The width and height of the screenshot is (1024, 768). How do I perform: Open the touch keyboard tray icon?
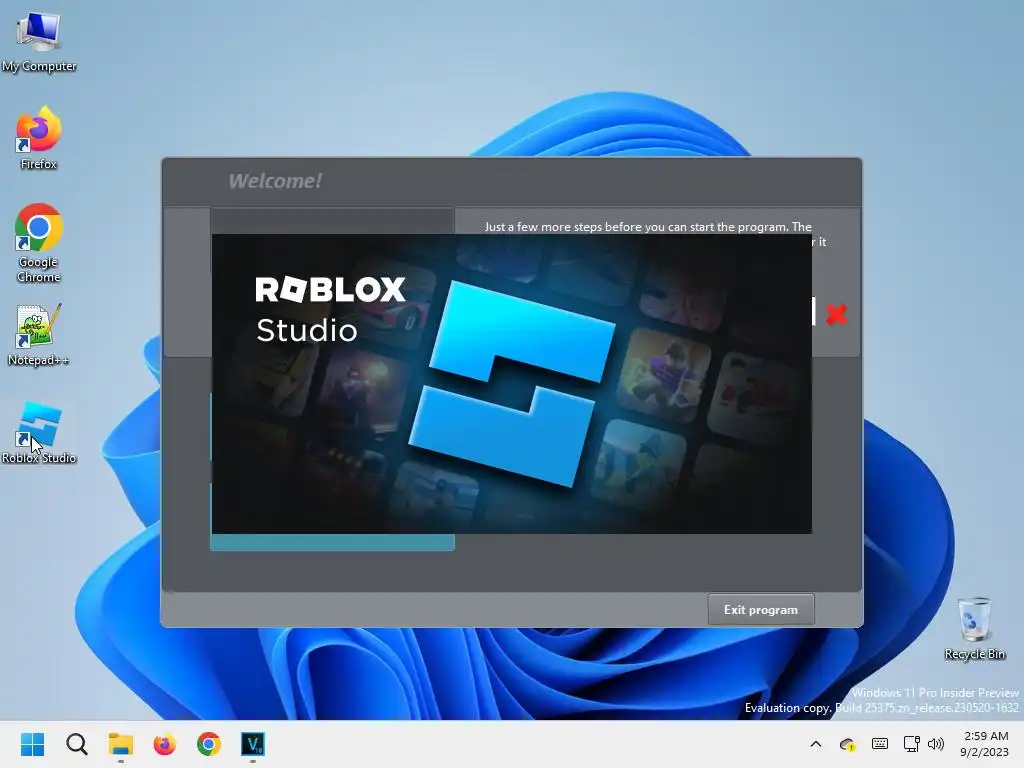880,744
